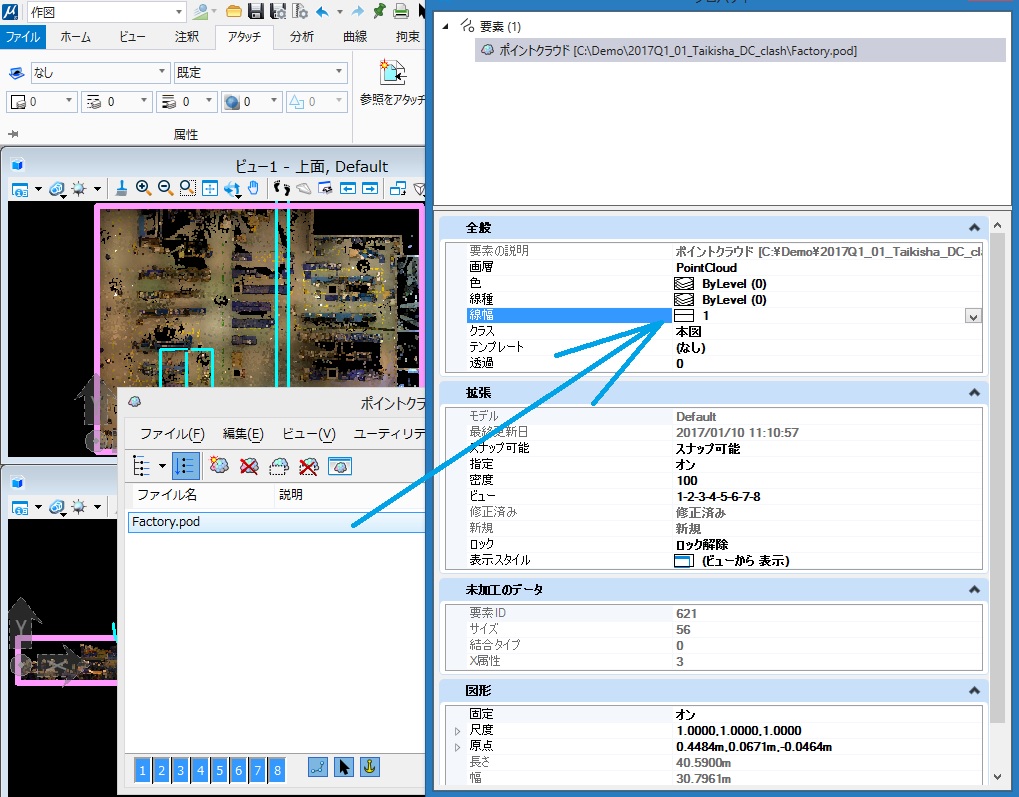Image resolution: width=1019 pixels, height=797 pixels.
Task: Open the 既定 template dropdown
Action: (x=339, y=71)
